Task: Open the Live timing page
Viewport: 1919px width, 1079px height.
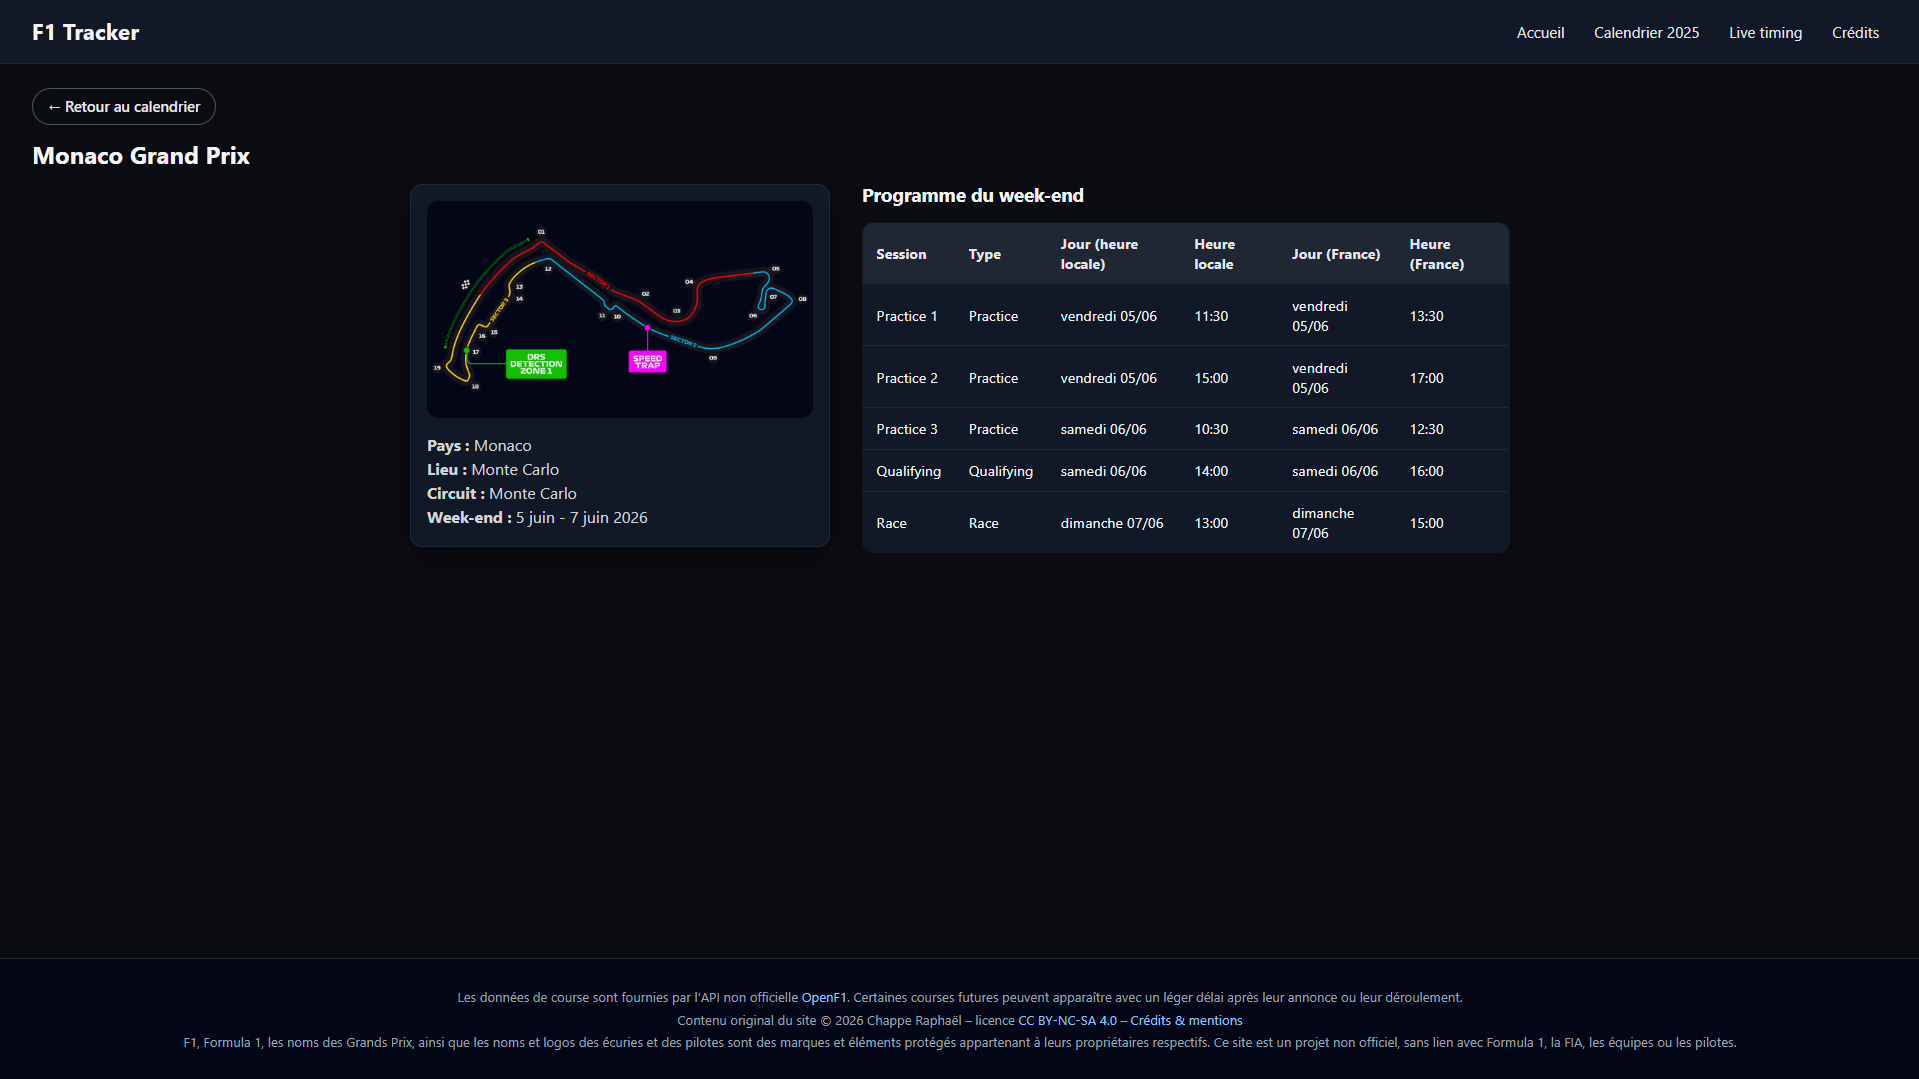Action: 1764,32
